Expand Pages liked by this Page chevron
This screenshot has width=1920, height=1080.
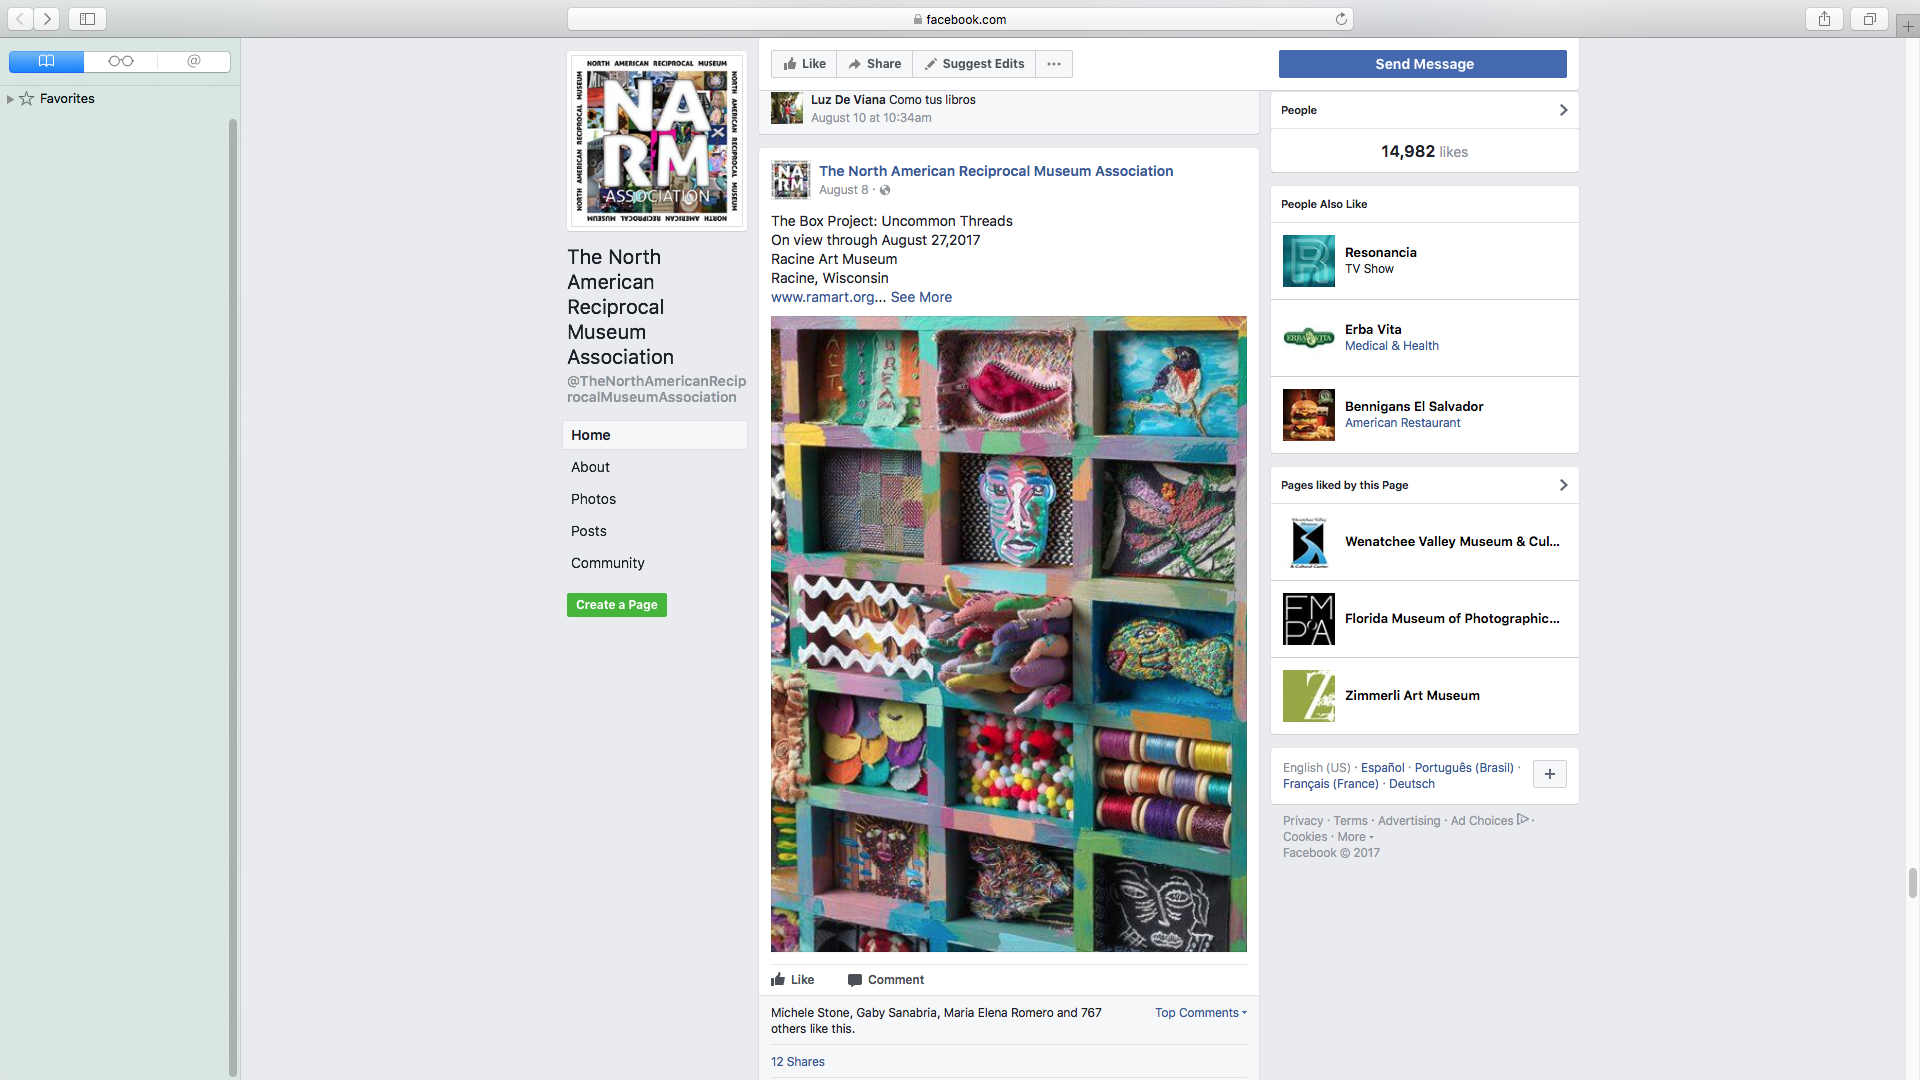click(x=1563, y=485)
